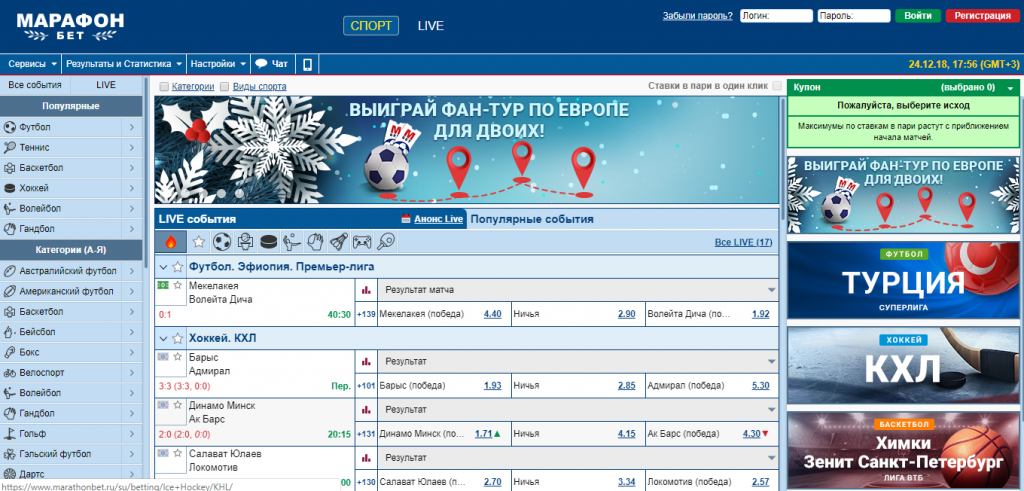Open the Турция Суперлига banner
Image resolution: width=1024 pixels, height=491 pixels.
click(903, 280)
